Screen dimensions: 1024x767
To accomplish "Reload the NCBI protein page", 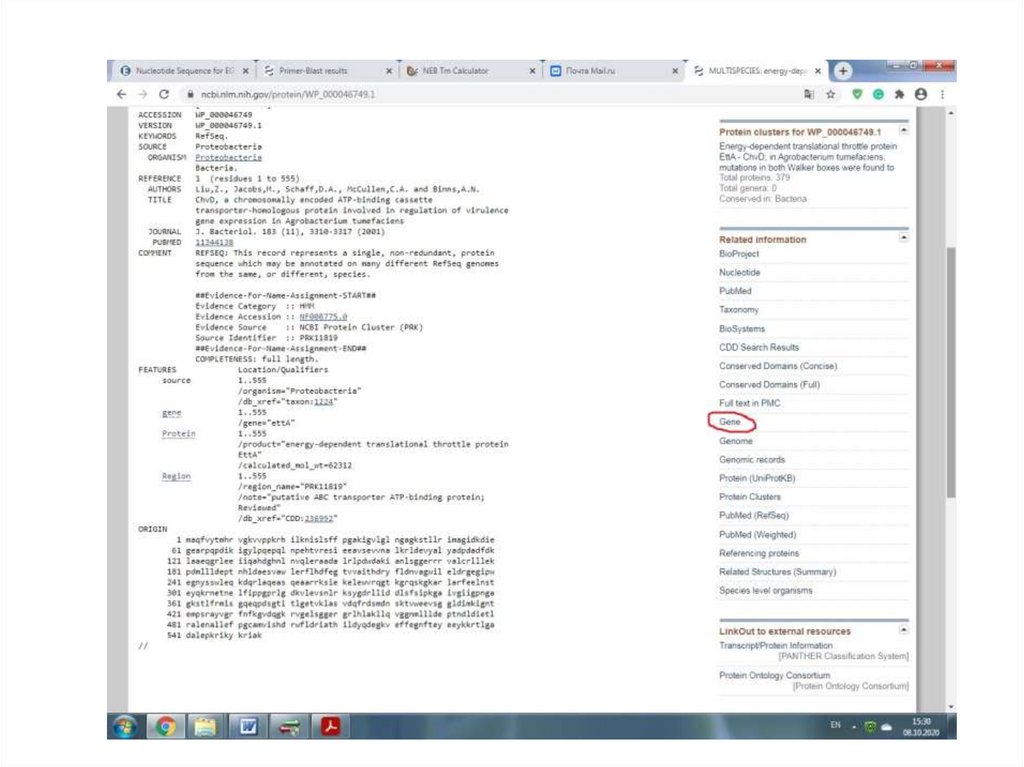I will [164, 94].
